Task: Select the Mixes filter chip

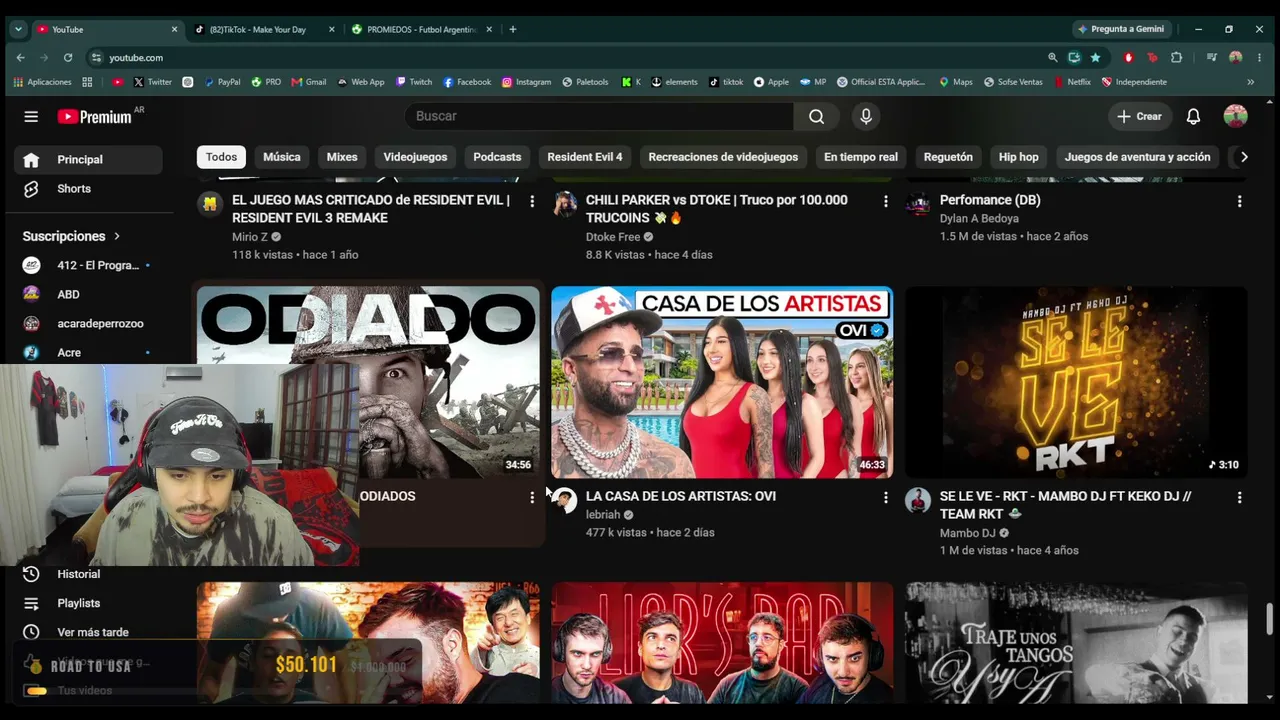Action: (x=342, y=157)
